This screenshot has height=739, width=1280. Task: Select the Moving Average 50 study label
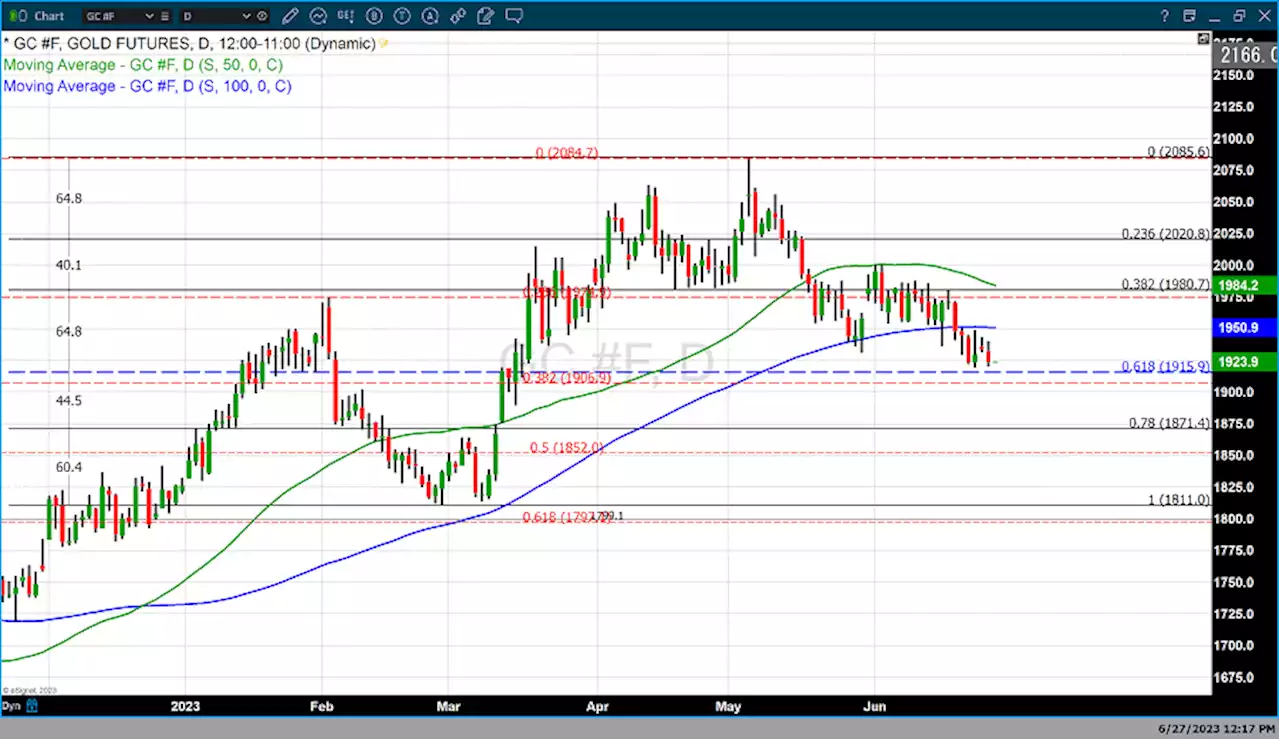click(143, 65)
